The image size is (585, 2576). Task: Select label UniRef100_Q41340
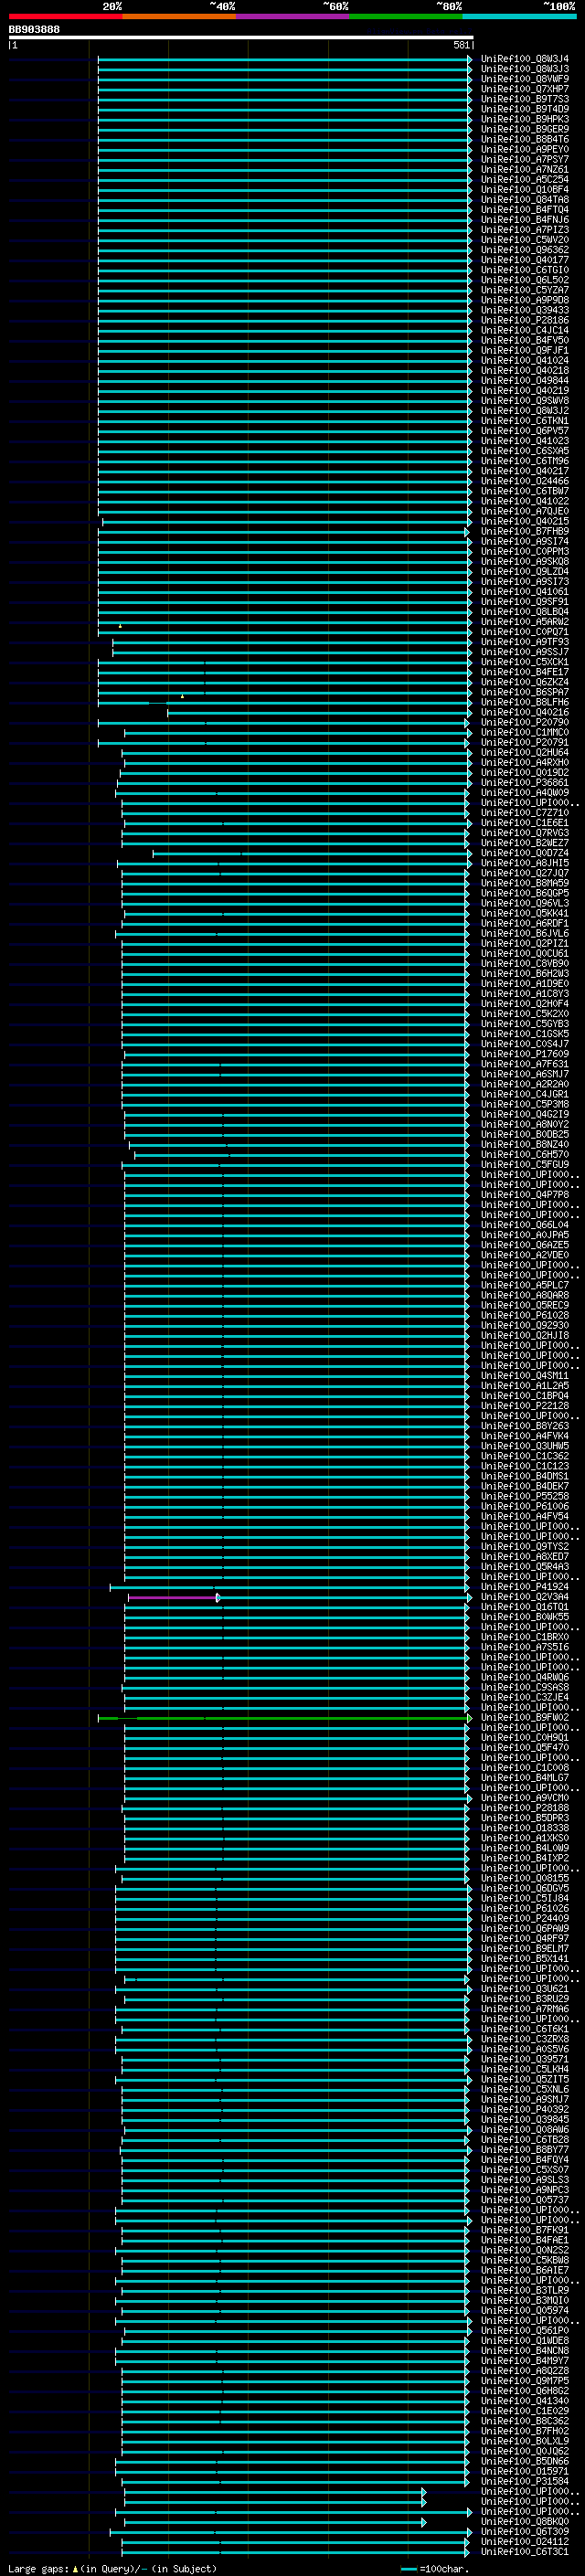coord(525,2401)
